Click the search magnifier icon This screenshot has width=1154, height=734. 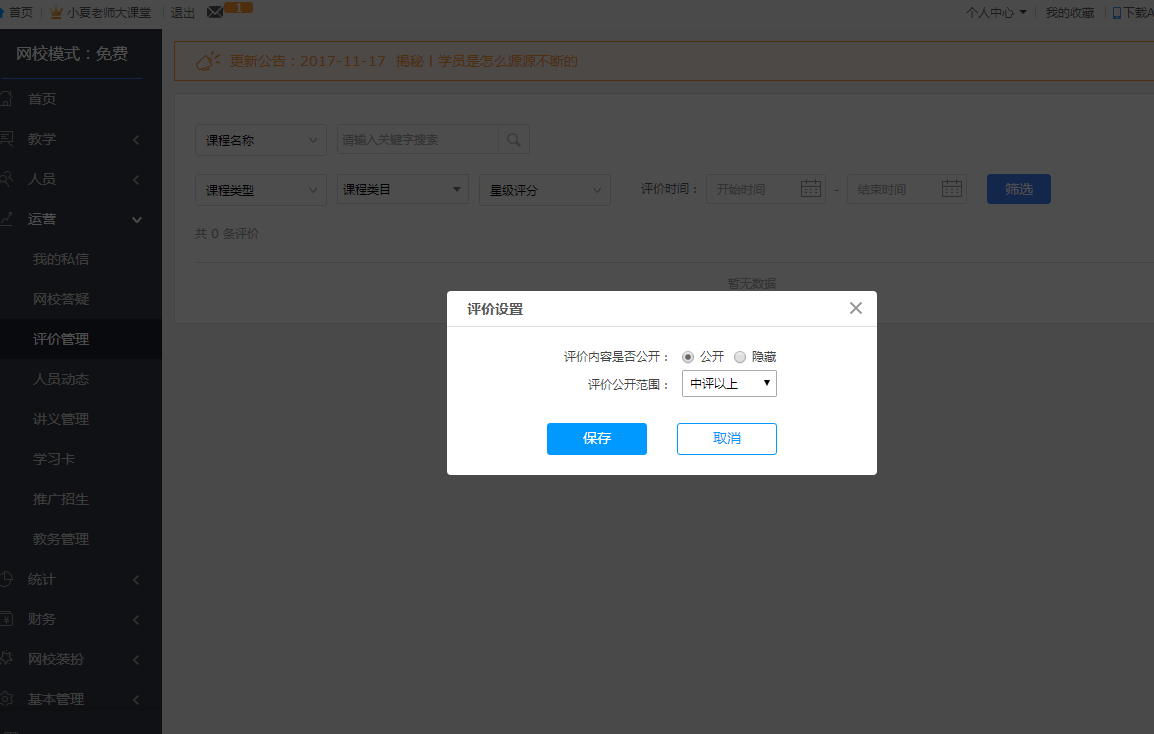pyautogui.click(x=514, y=140)
